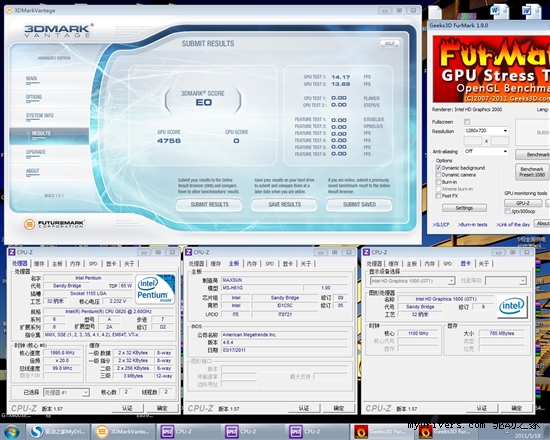The width and height of the screenshot is (550, 440).
Task: Open the Resolution 1280x720 dropdown
Action: pyautogui.click(x=486, y=131)
